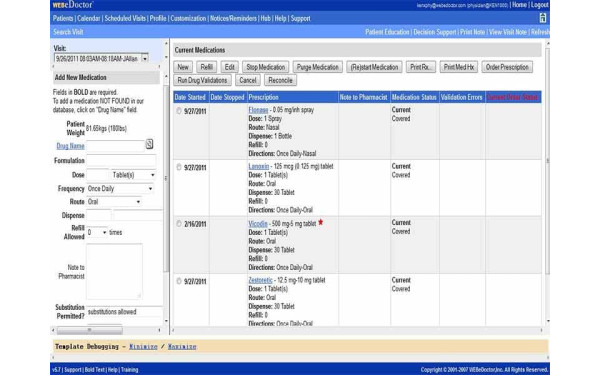The width and height of the screenshot is (600, 375).
Task: Open the Refill Allowed times dropdown
Action: point(97,232)
